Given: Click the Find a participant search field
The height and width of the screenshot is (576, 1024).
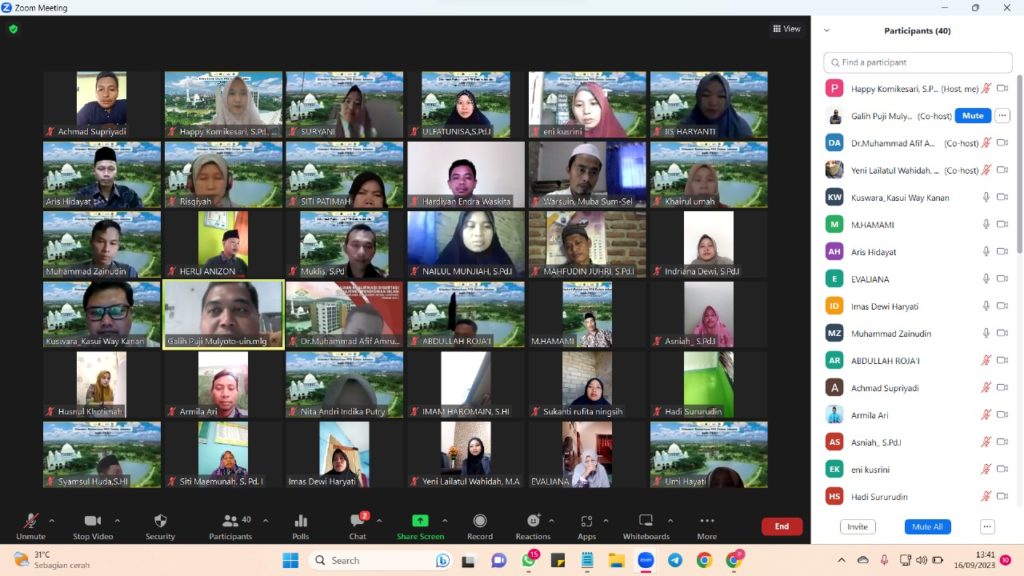Looking at the screenshot, I should (x=918, y=62).
